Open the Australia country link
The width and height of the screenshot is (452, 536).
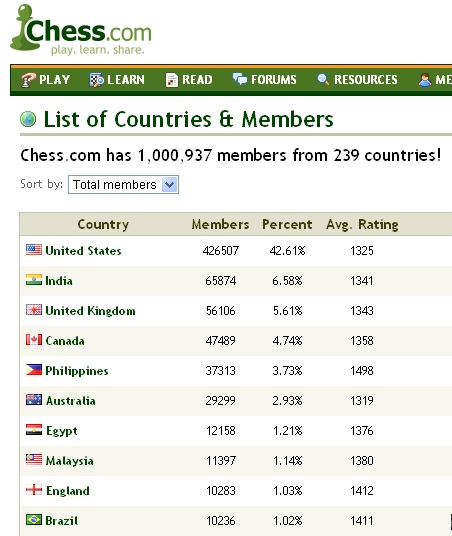(x=71, y=400)
